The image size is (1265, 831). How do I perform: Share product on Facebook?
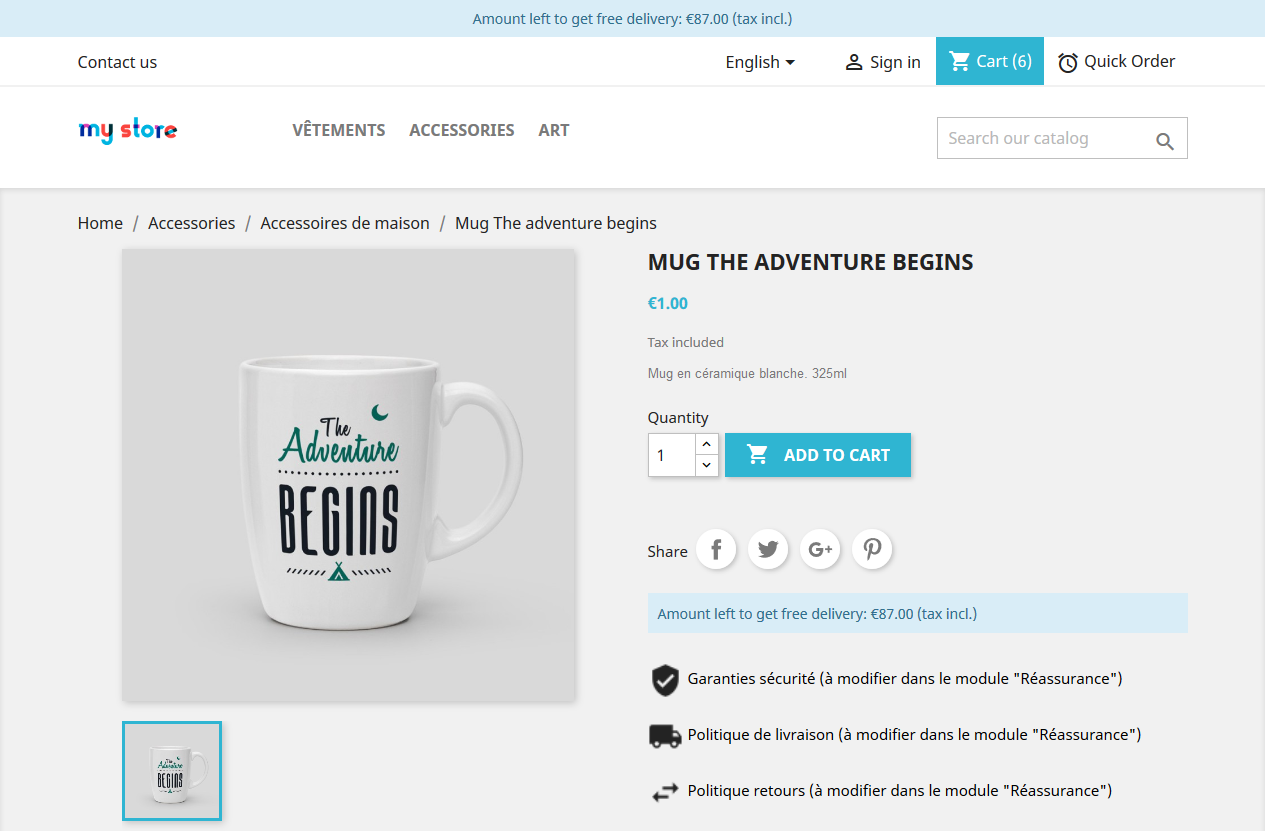pyautogui.click(x=716, y=549)
